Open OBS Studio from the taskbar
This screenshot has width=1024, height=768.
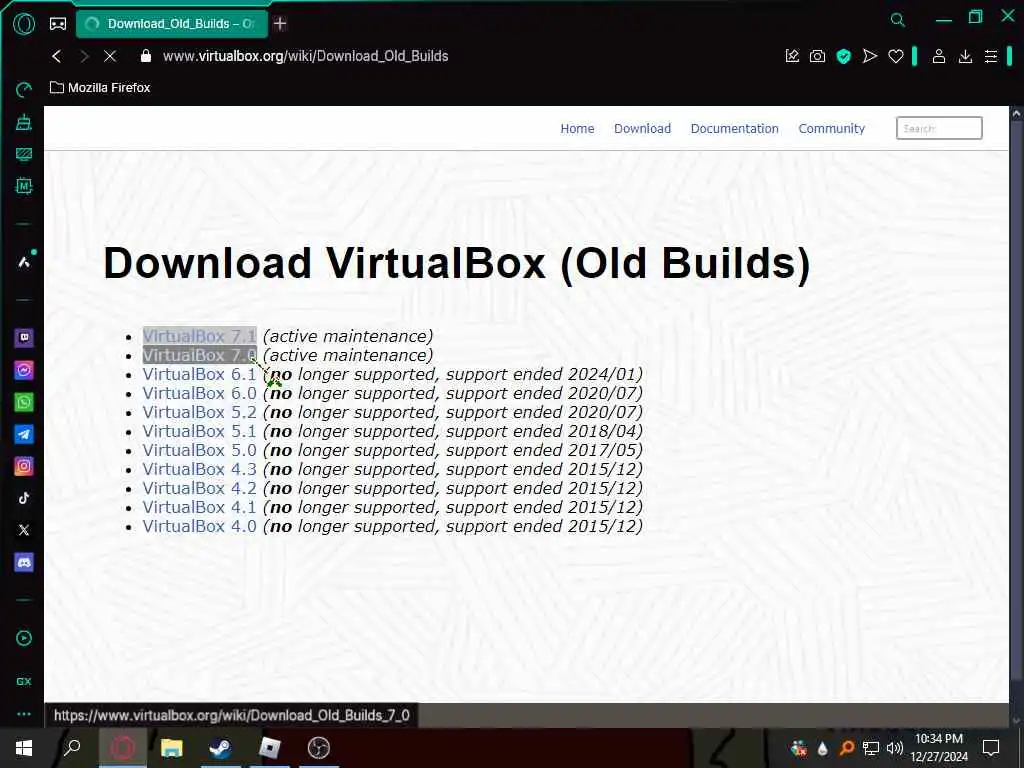click(x=319, y=748)
